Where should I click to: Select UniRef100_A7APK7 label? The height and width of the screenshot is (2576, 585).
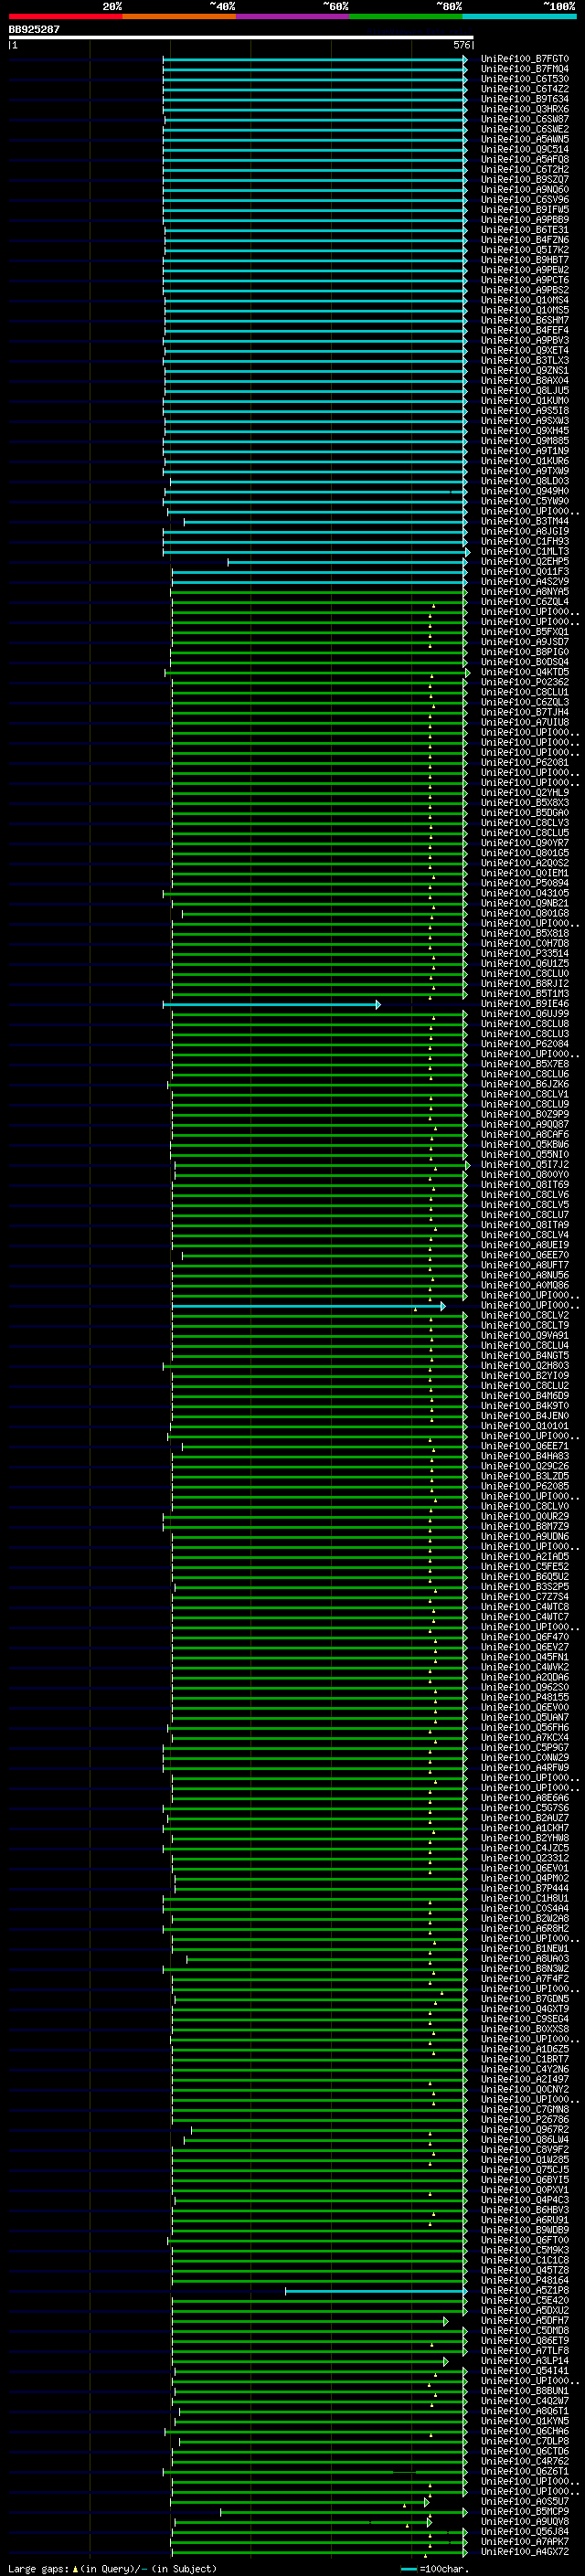click(x=525, y=2542)
